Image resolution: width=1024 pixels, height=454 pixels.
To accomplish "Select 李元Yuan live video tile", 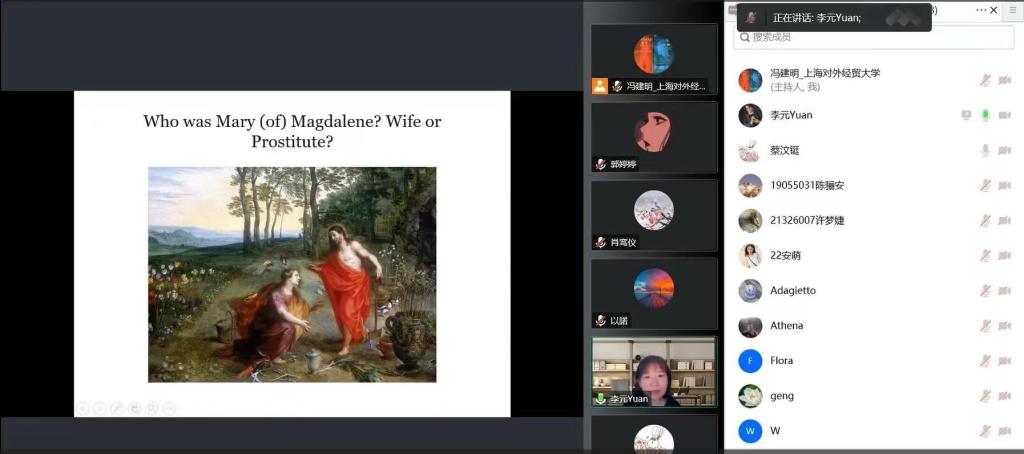I will pos(654,372).
